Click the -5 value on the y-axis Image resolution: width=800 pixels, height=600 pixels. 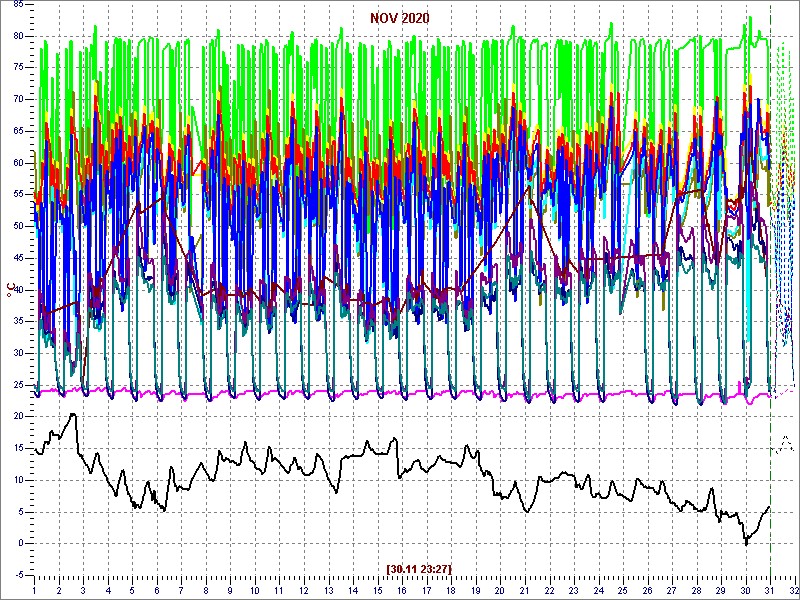[x=18, y=575]
